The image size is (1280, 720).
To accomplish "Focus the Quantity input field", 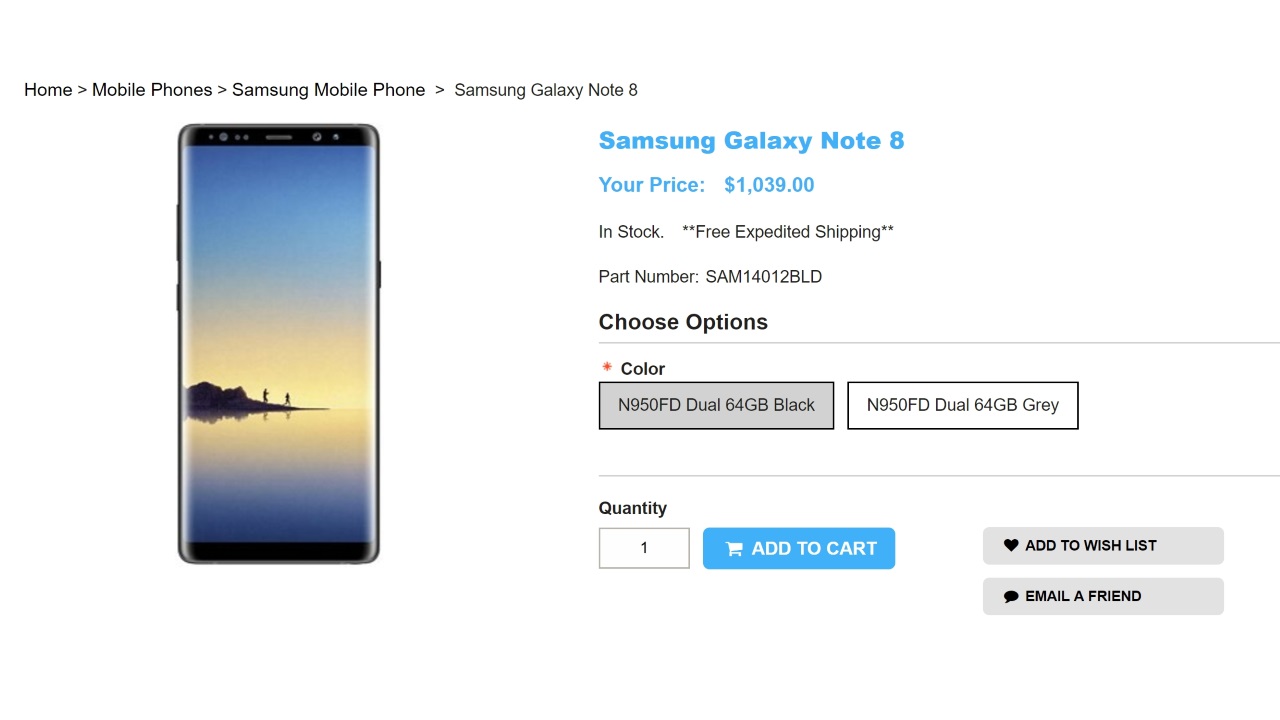I will click(644, 548).
